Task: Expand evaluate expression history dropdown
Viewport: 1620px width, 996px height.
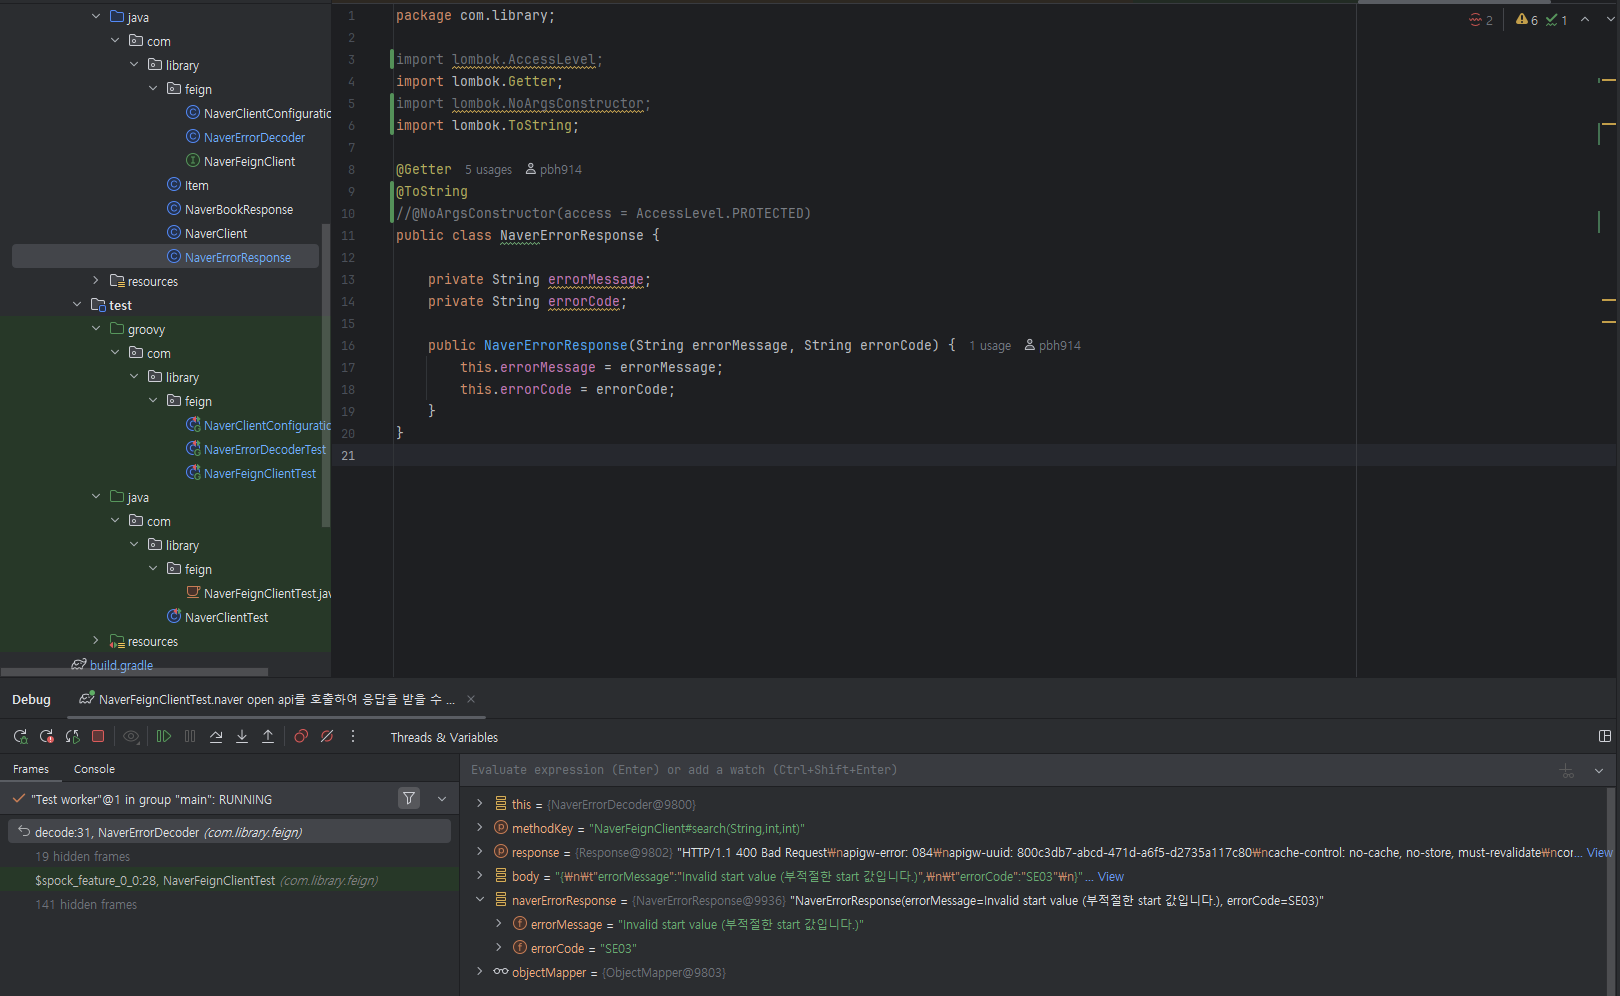Action: tap(1599, 771)
